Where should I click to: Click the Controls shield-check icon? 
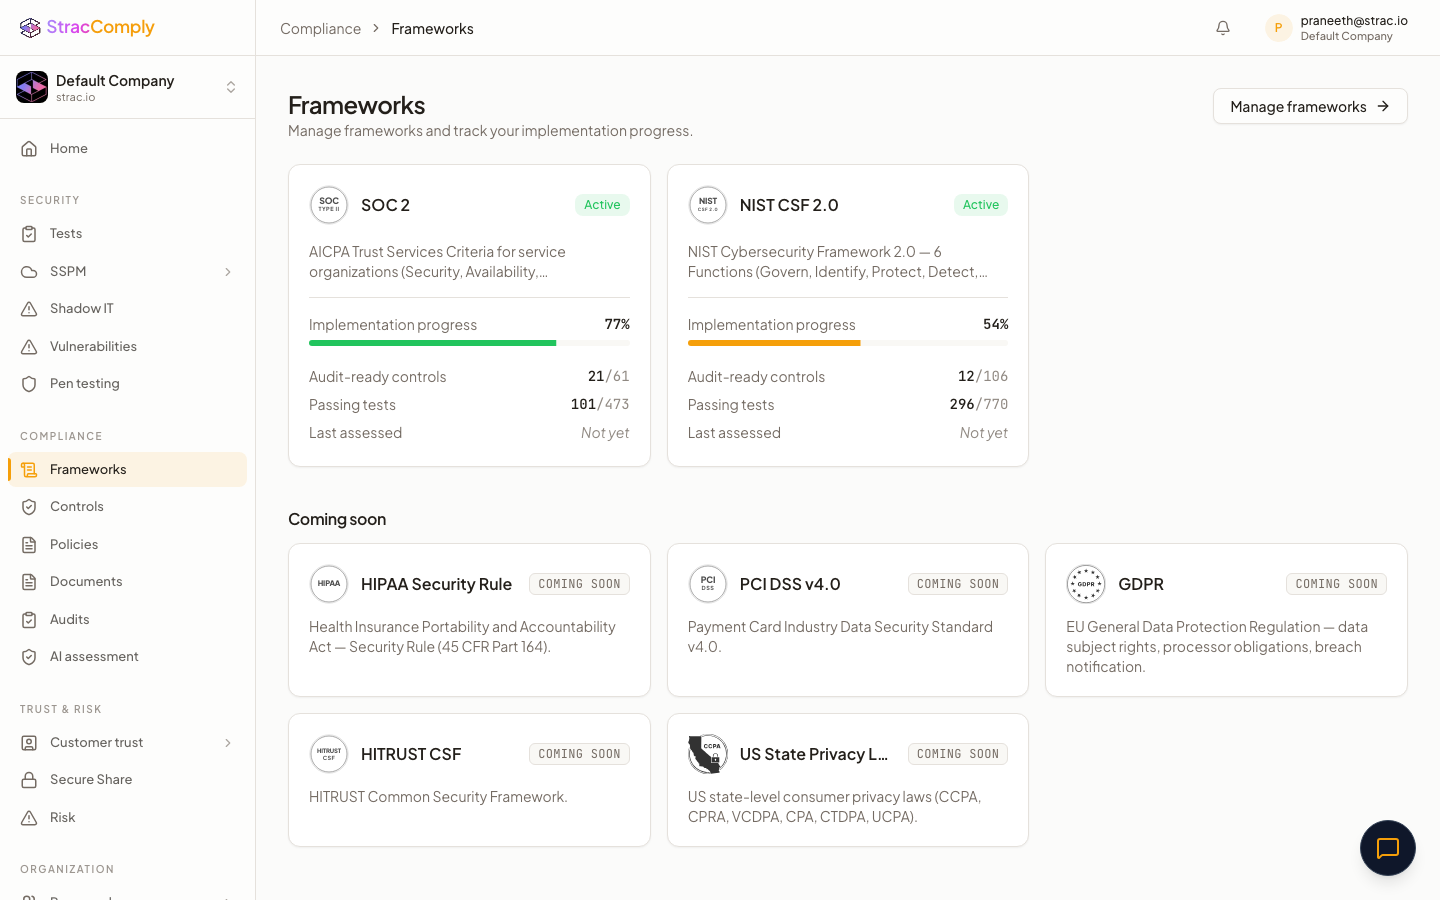click(29, 507)
